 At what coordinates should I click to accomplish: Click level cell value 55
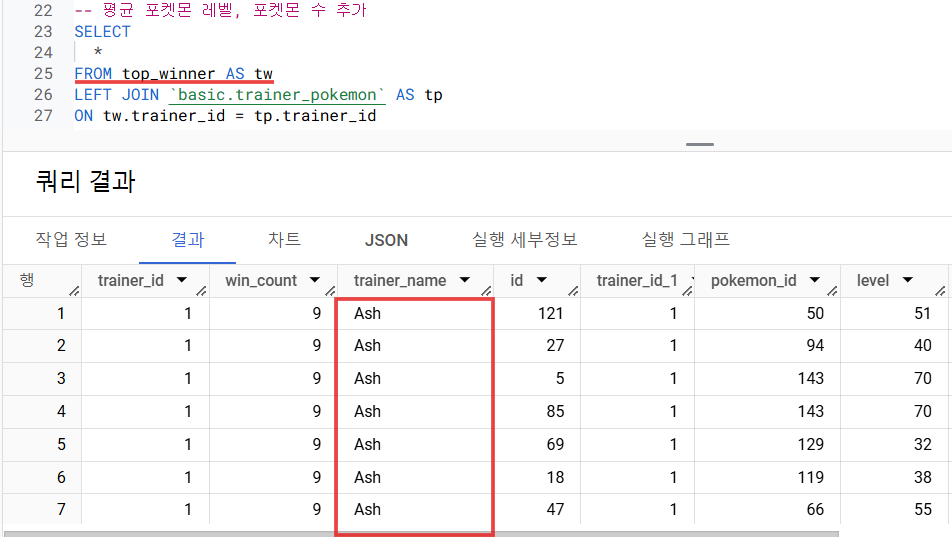pos(922,509)
